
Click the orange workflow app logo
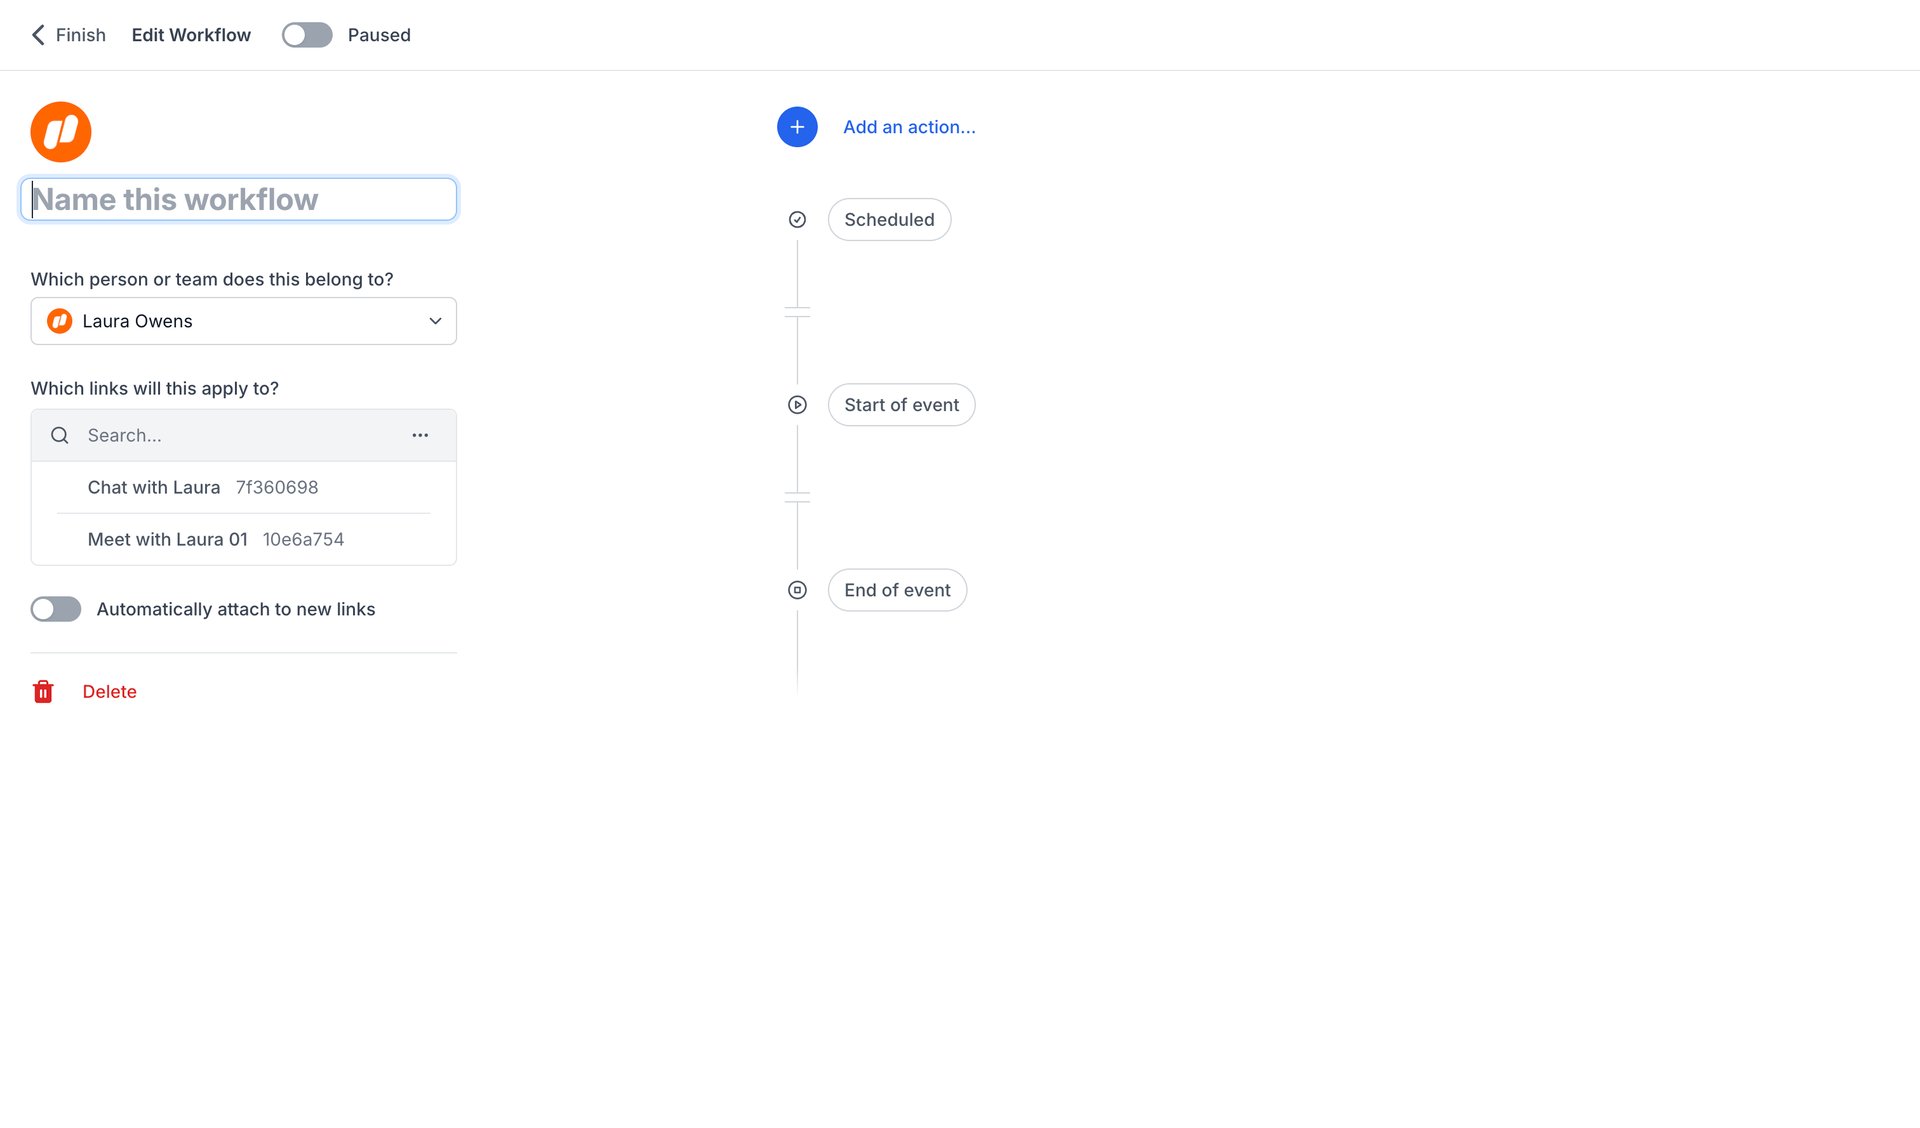(60, 131)
